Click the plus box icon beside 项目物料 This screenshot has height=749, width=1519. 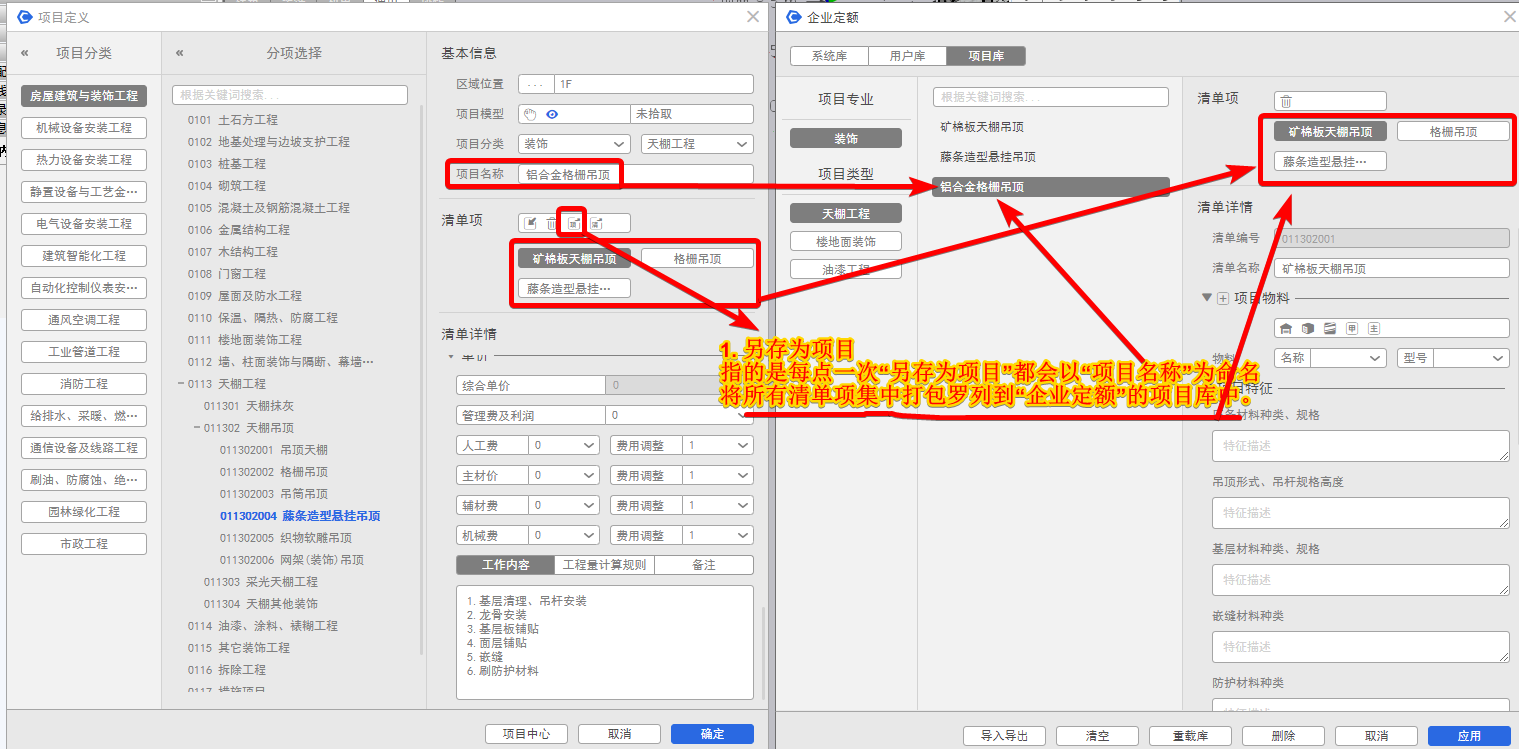pyautogui.click(x=1222, y=298)
